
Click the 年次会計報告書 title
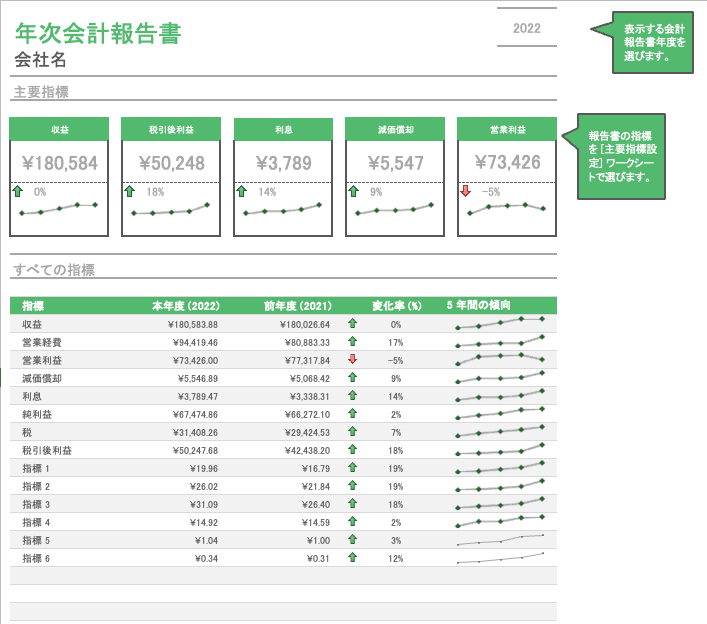(98, 33)
